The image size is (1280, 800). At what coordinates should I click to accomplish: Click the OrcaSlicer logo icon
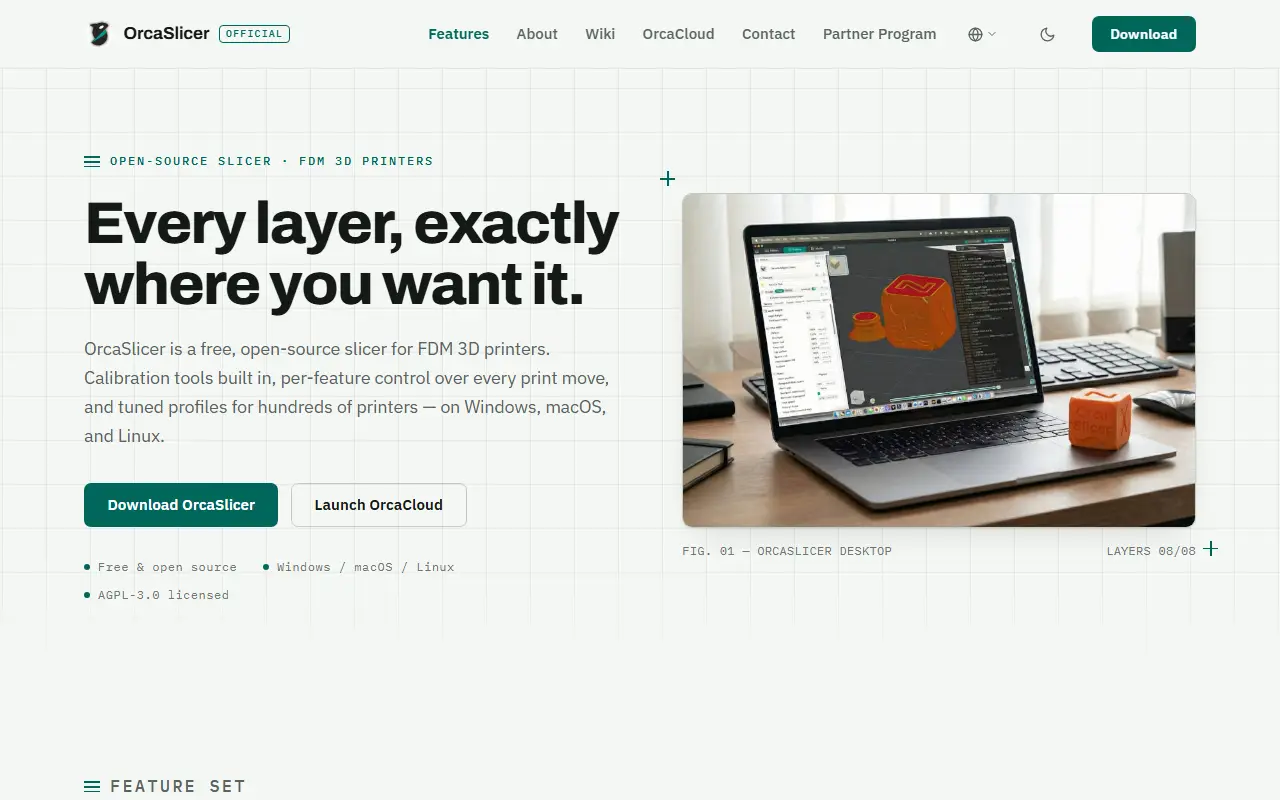coord(98,34)
